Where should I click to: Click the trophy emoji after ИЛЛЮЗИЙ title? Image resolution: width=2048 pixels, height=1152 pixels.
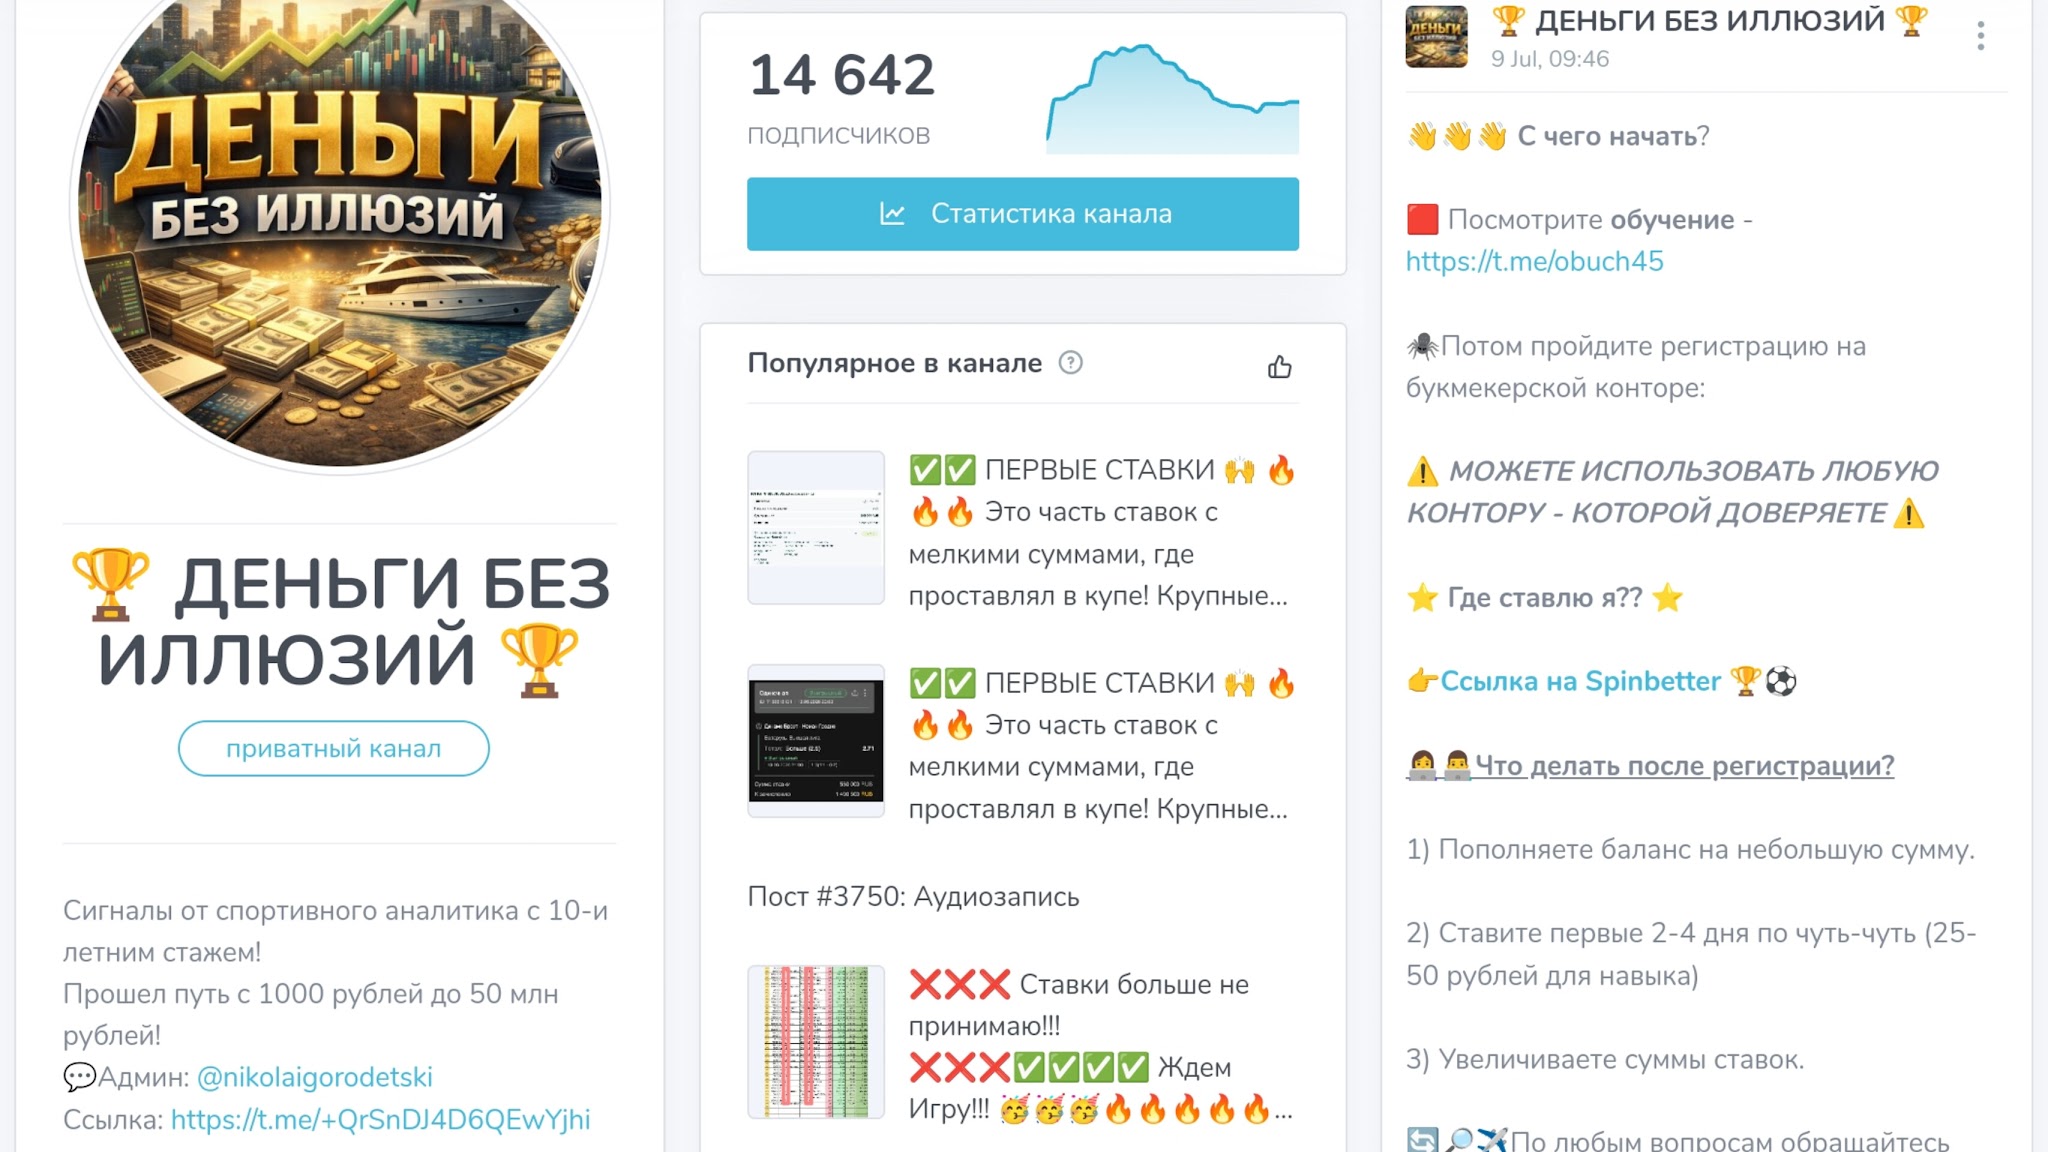[x=539, y=660]
